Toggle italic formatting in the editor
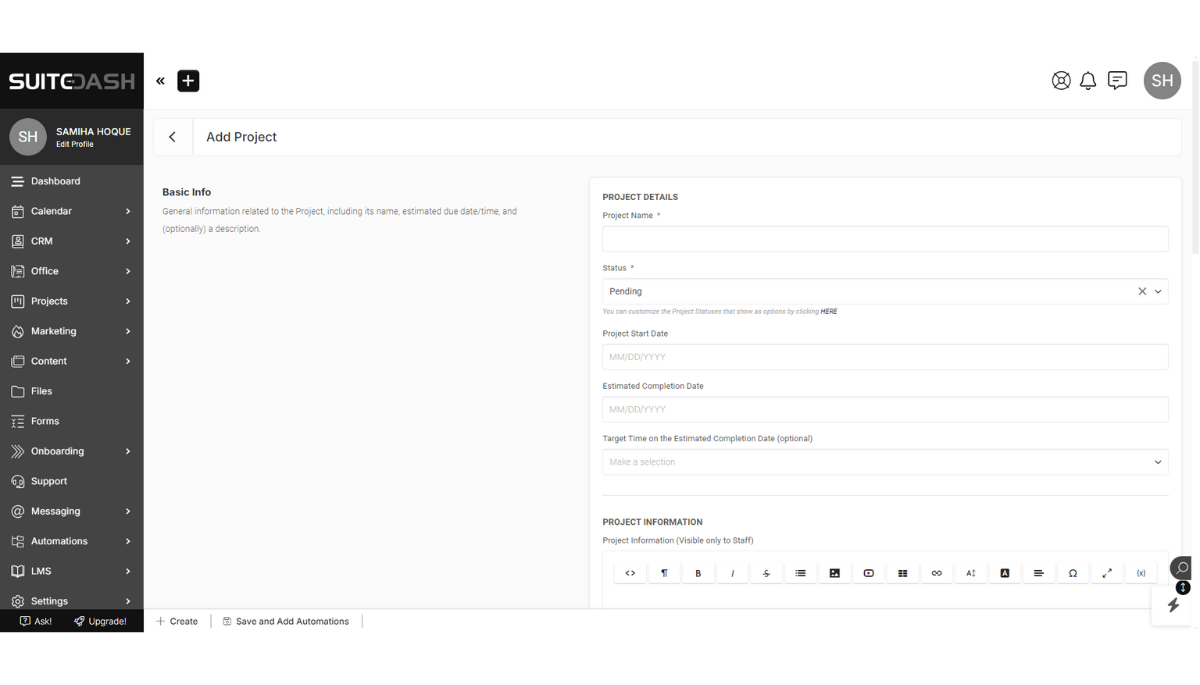Image resolution: width=1200 pixels, height=685 pixels. (732, 572)
